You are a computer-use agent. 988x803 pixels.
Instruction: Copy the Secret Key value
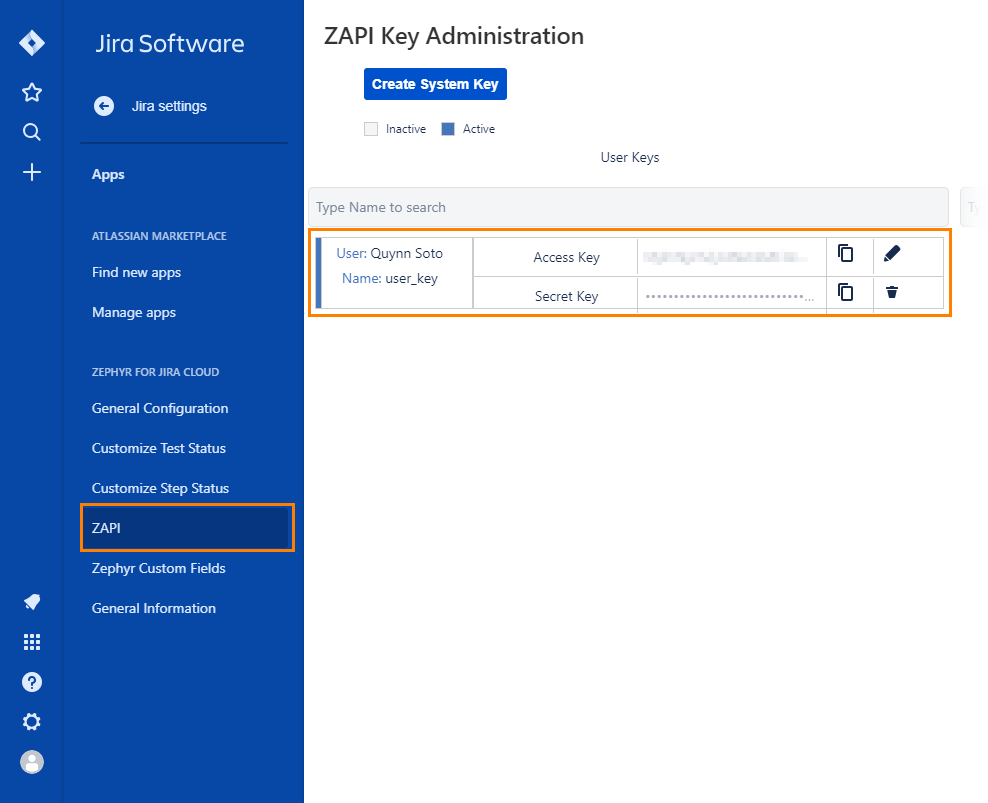(x=846, y=292)
